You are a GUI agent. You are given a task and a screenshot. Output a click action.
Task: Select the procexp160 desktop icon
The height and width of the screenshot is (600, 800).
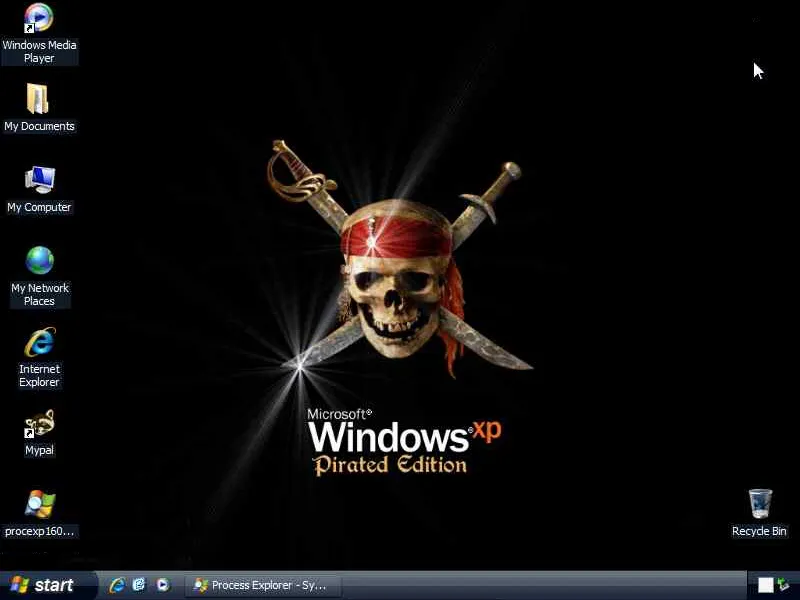[x=40, y=504]
